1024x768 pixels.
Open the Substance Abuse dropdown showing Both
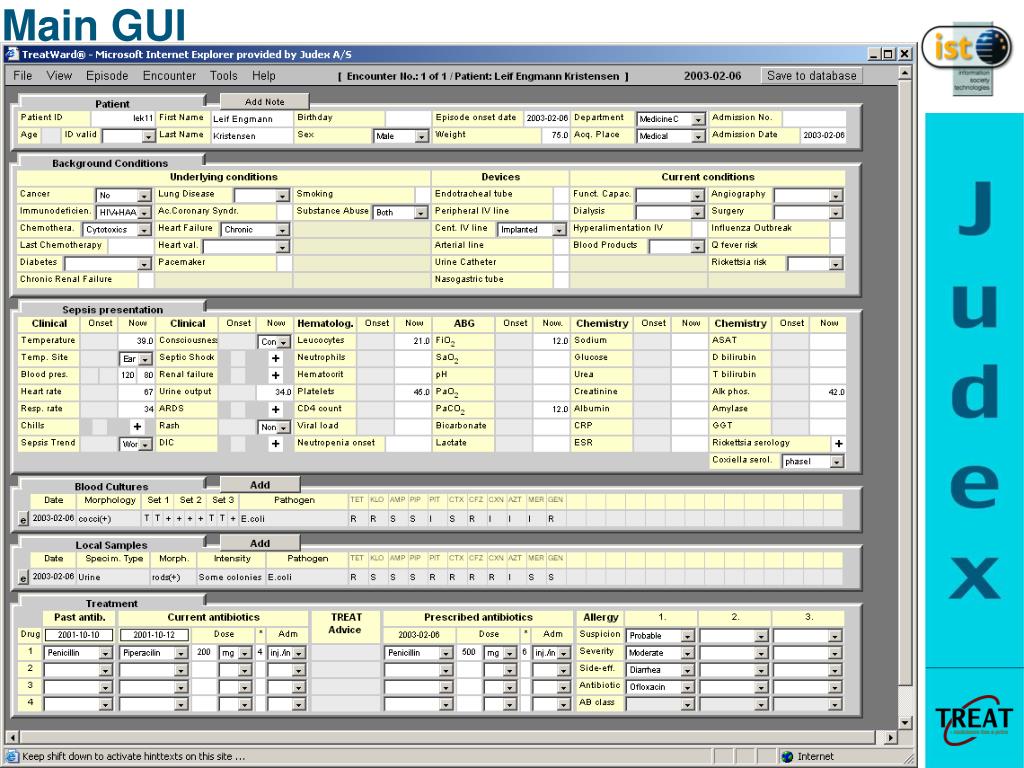[x=401, y=212]
